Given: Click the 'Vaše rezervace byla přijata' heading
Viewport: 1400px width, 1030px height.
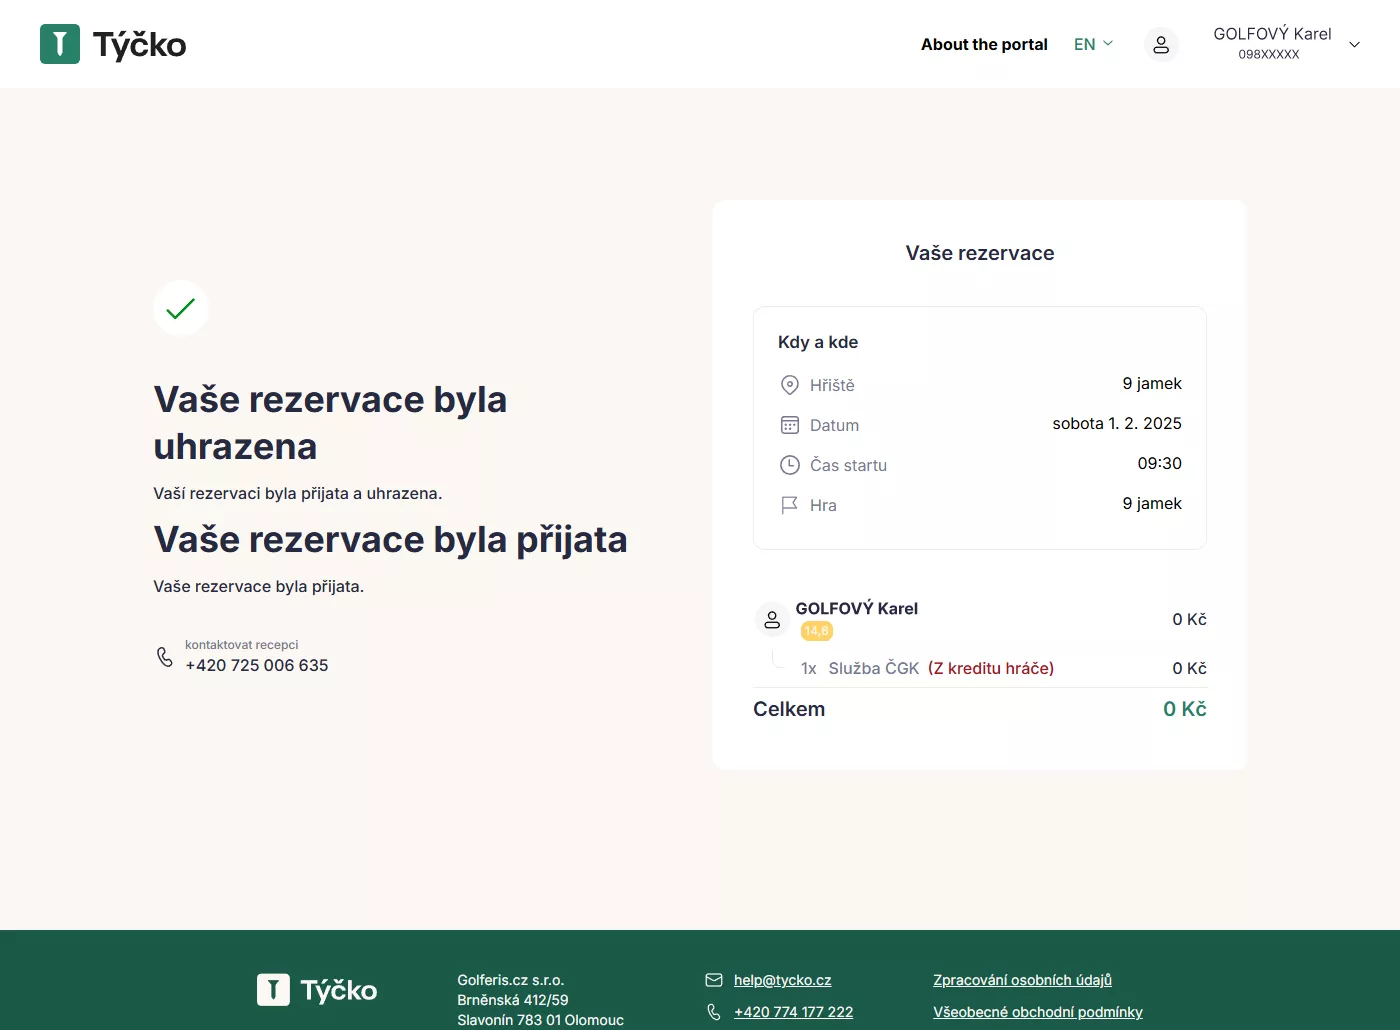Looking at the screenshot, I should (390, 540).
